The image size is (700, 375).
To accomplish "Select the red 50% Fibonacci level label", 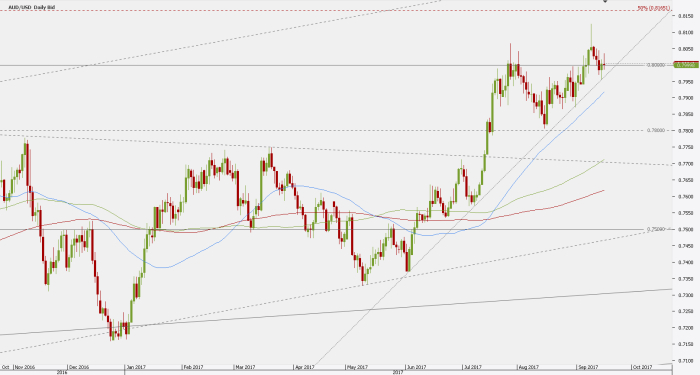I will point(654,8).
